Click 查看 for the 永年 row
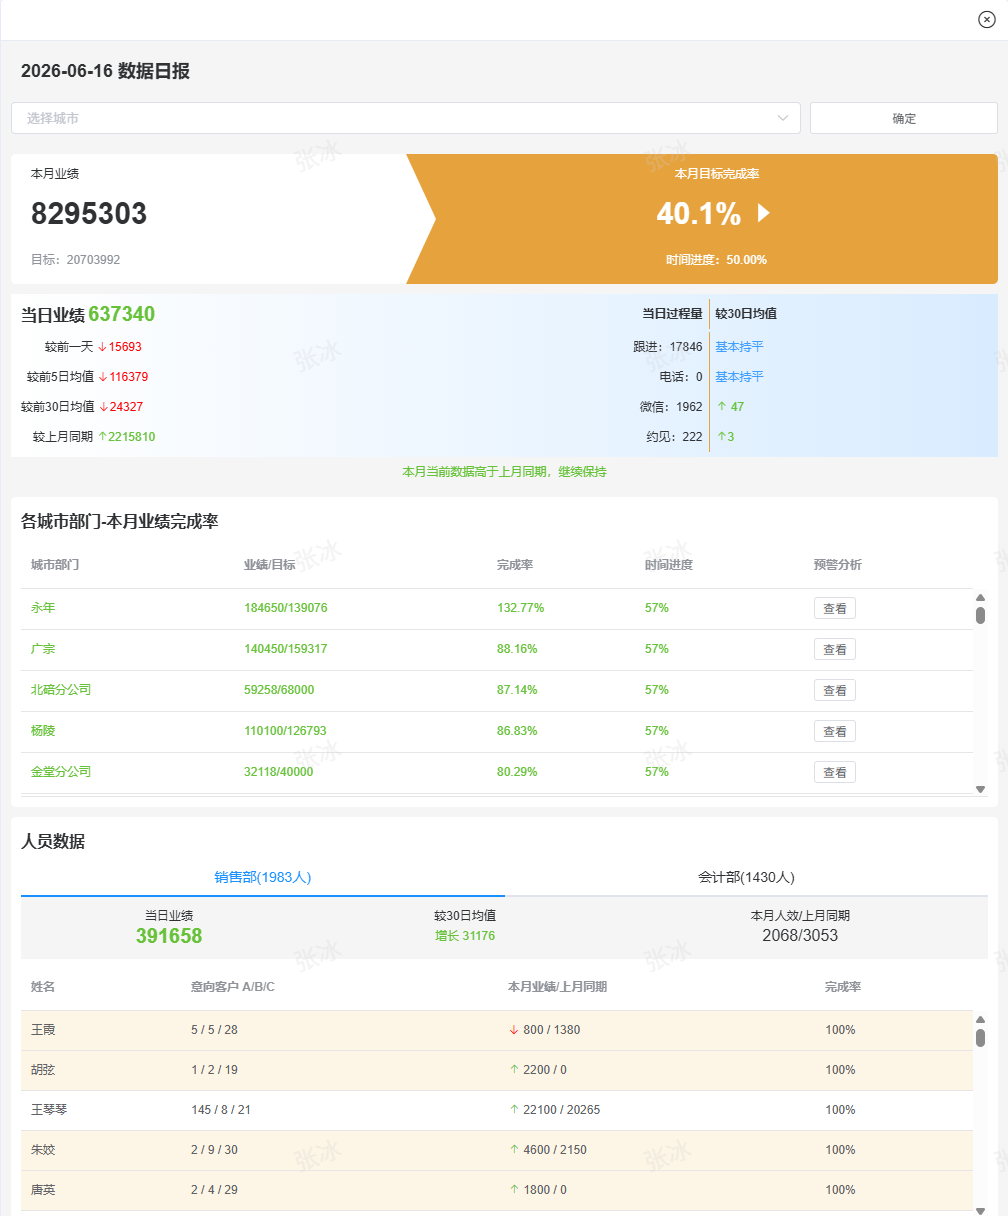Viewport: 1008px width, 1216px height. pyautogui.click(x=834, y=608)
